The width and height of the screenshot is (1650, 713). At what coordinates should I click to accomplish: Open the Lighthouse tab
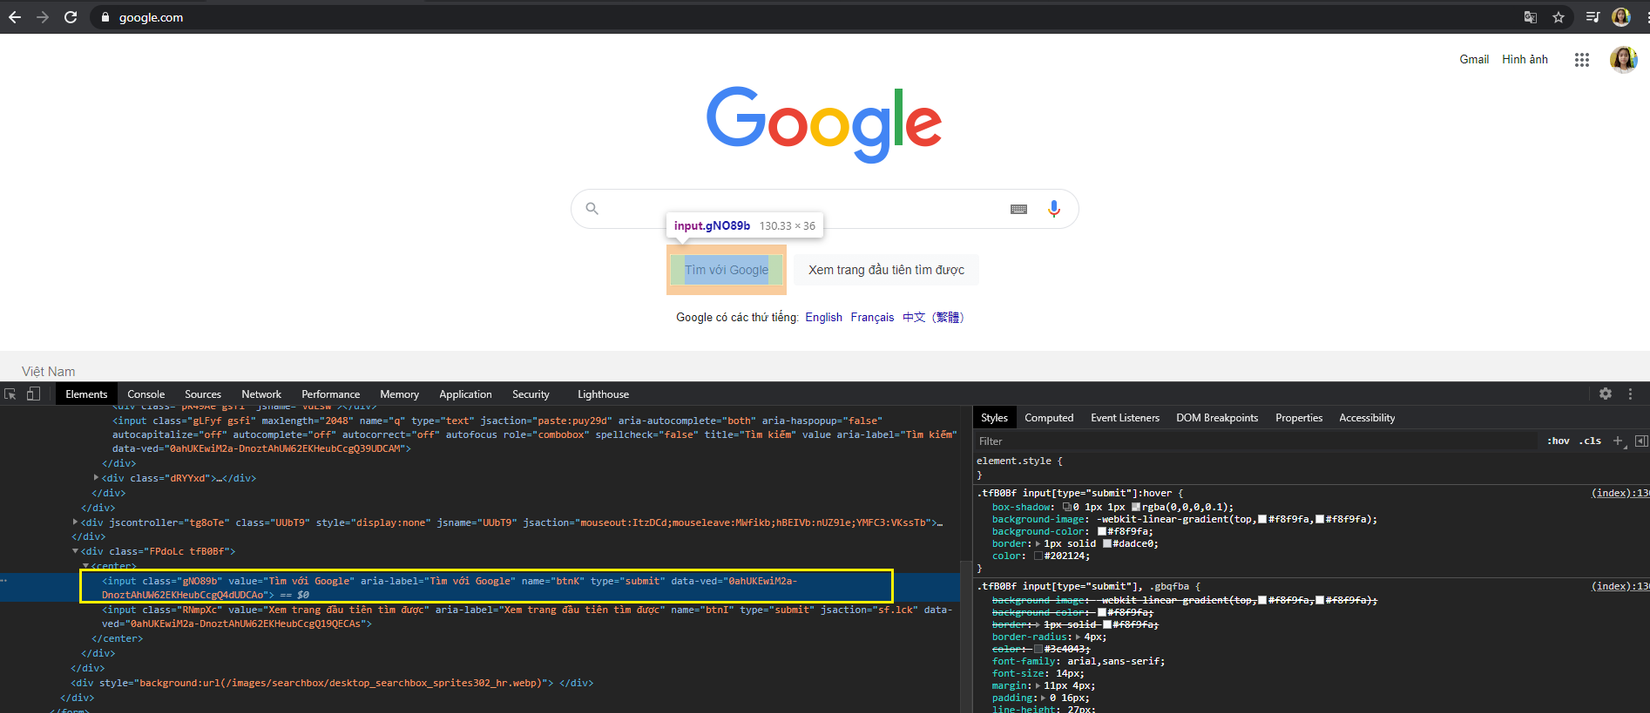point(603,394)
